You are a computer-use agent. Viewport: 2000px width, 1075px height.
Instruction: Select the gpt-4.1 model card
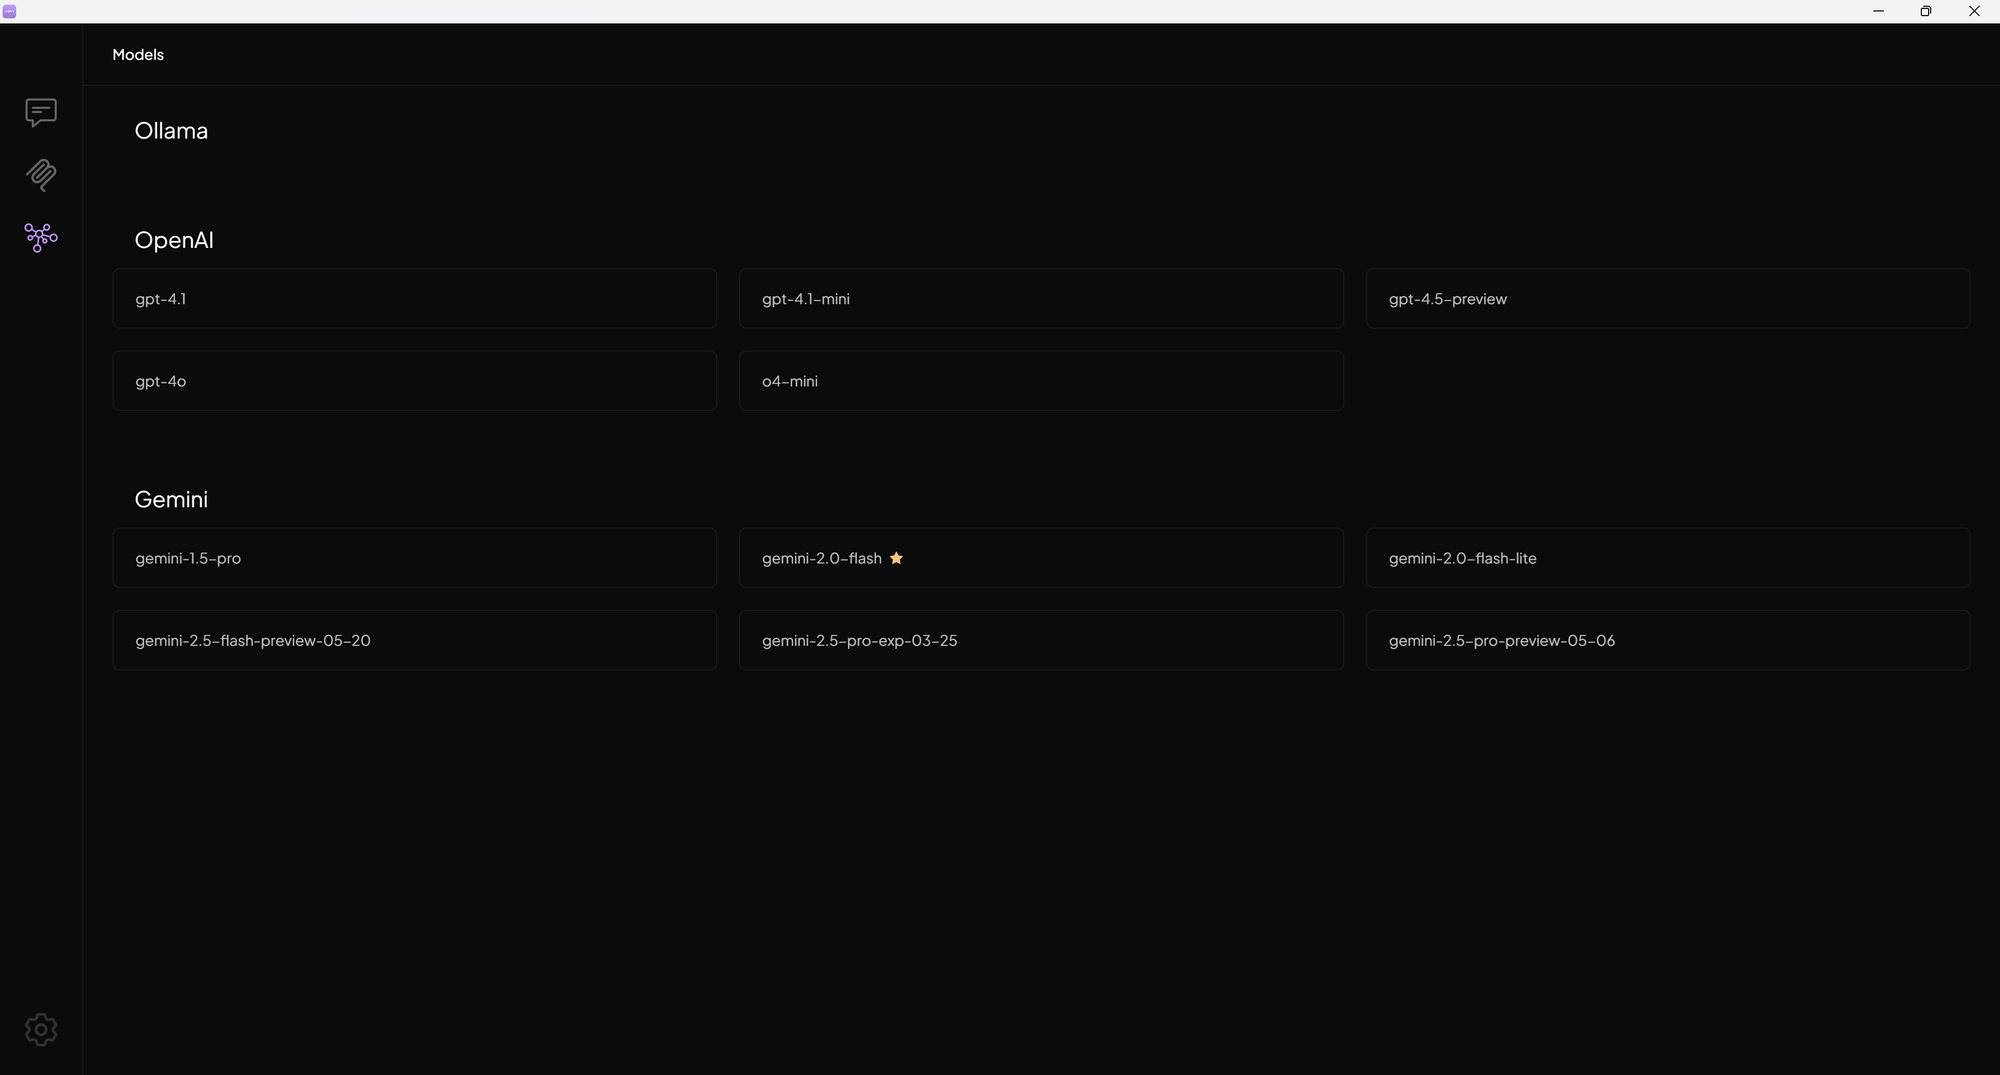(414, 298)
